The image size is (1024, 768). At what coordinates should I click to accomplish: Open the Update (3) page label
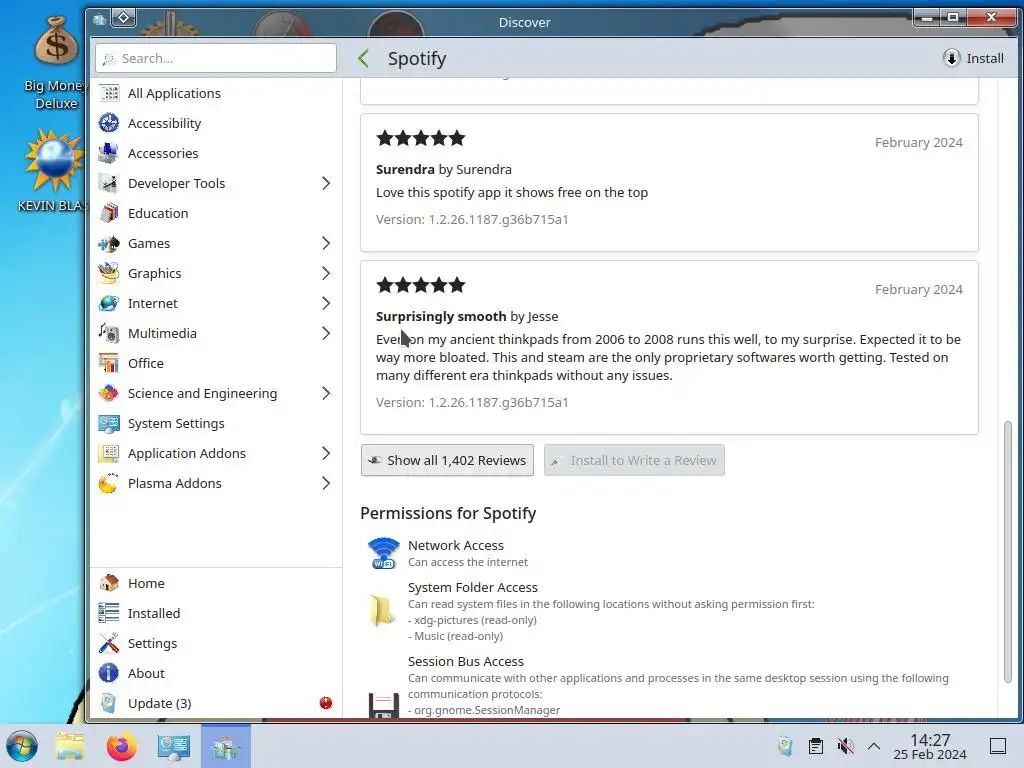(159, 703)
